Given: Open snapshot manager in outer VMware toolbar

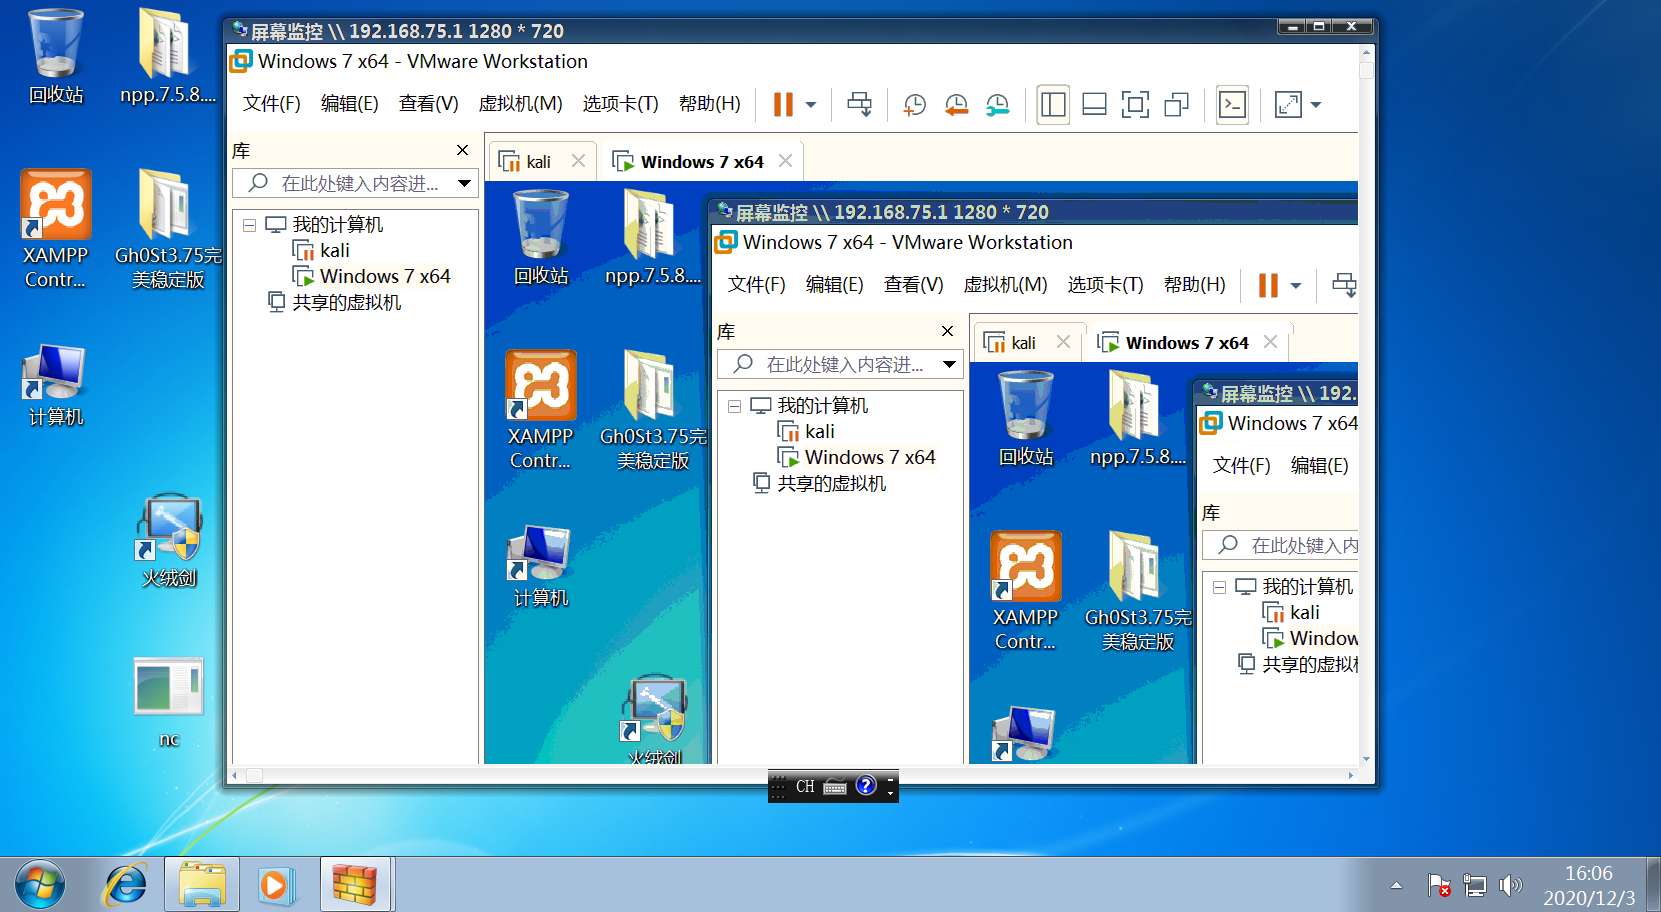Looking at the screenshot, I should pyautogui.click(x=997, y=104).
